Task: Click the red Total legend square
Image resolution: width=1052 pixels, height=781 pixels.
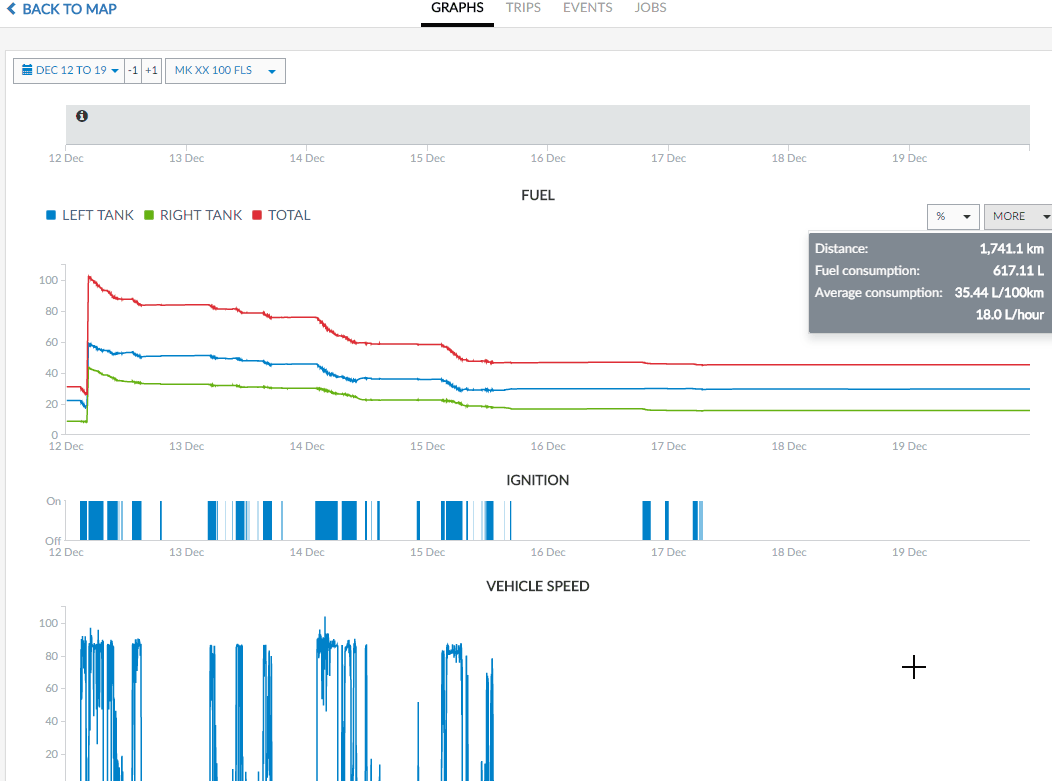Action: coord(257,215)
